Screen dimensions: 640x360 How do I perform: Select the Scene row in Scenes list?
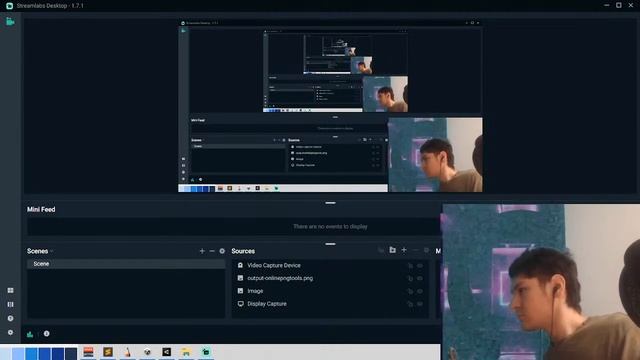pyautogui.click(x=126, y=264)
